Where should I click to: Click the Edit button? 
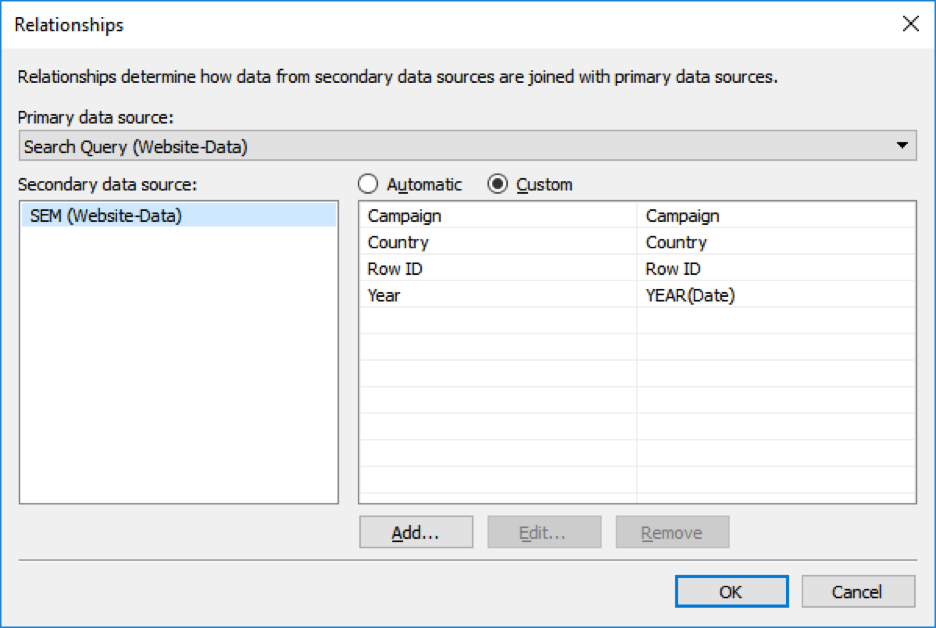click(x=543, y=531)
